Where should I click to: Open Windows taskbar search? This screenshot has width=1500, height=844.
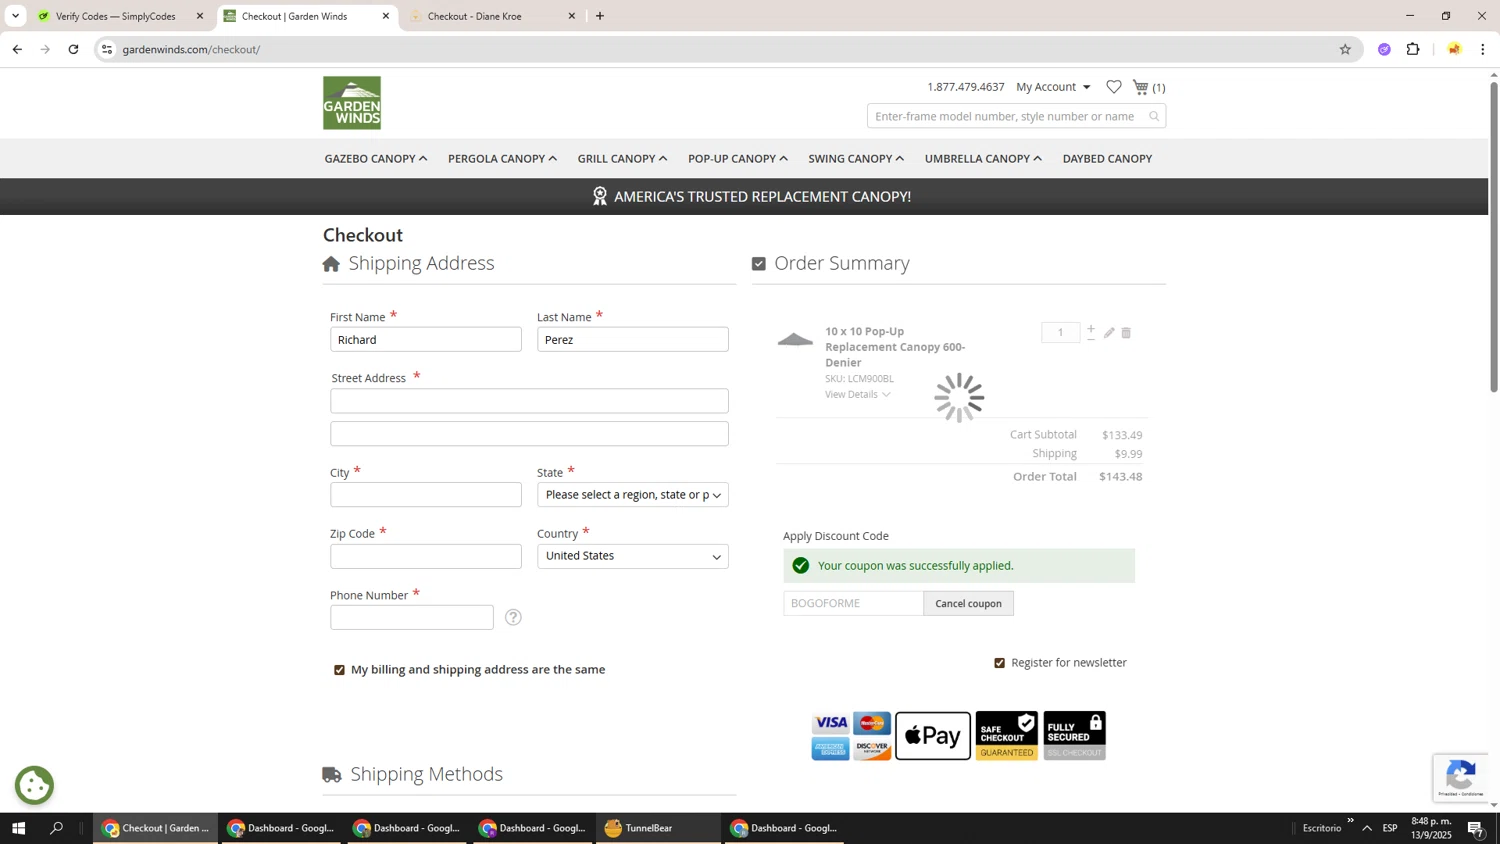point(56,828)
